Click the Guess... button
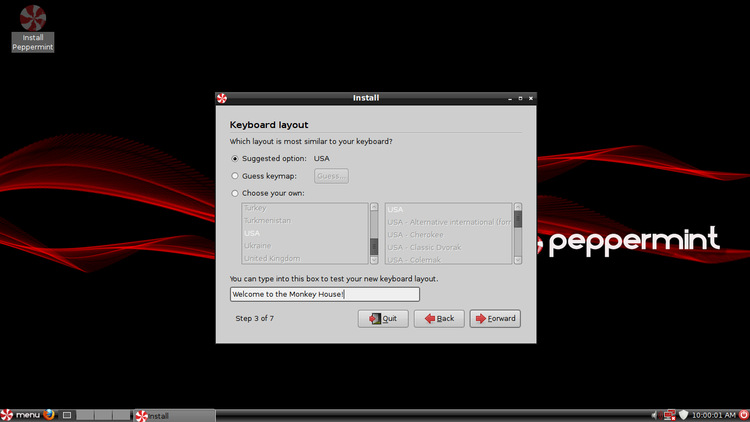Screen dimensions: 750x422 pos(331,176)
